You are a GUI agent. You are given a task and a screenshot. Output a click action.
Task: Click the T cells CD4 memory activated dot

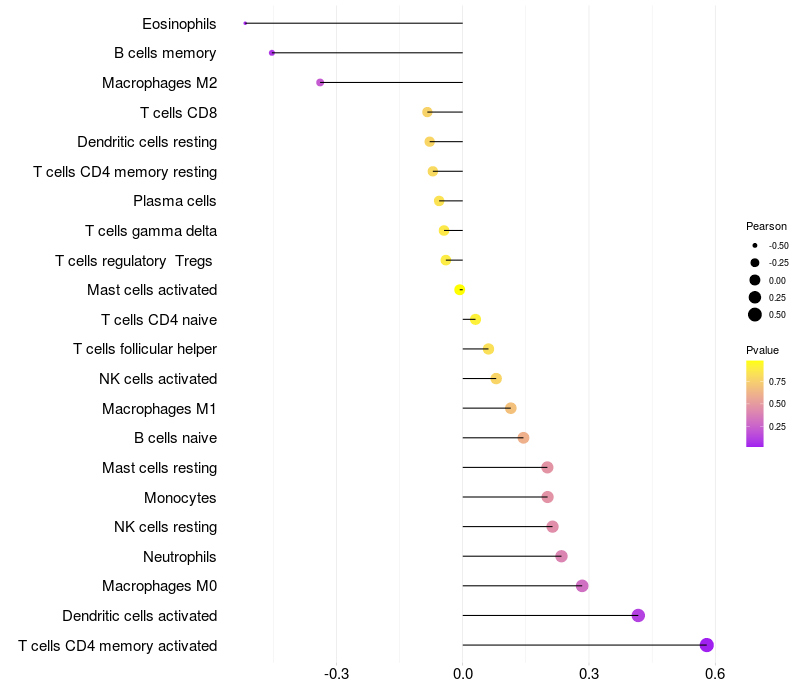[707, 645]
